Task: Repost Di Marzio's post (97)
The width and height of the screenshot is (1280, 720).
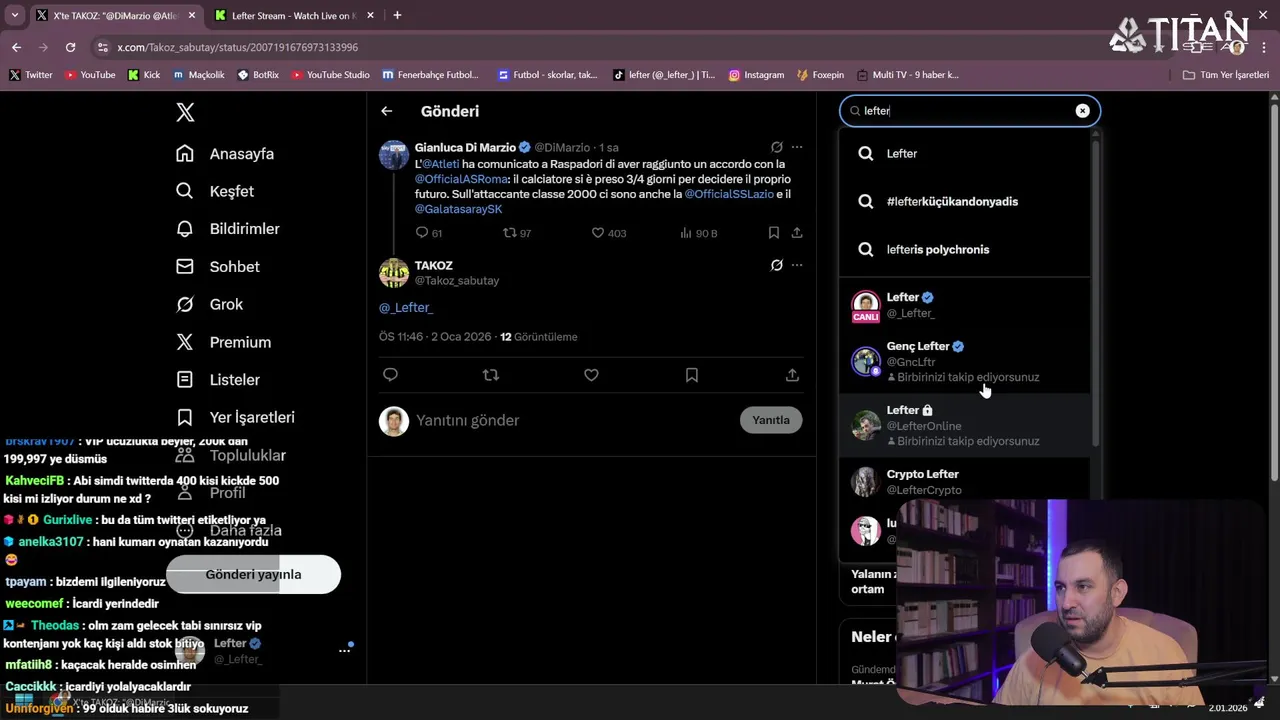Action: (517, 233)
